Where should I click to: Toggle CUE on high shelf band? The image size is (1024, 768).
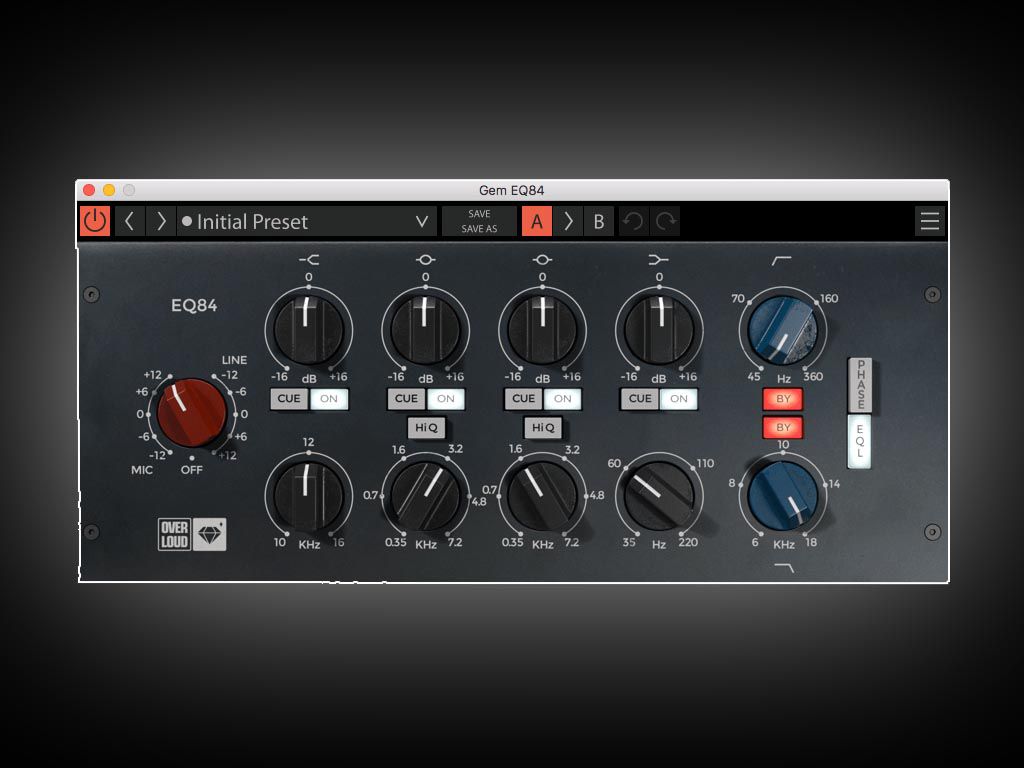(289, 398)
